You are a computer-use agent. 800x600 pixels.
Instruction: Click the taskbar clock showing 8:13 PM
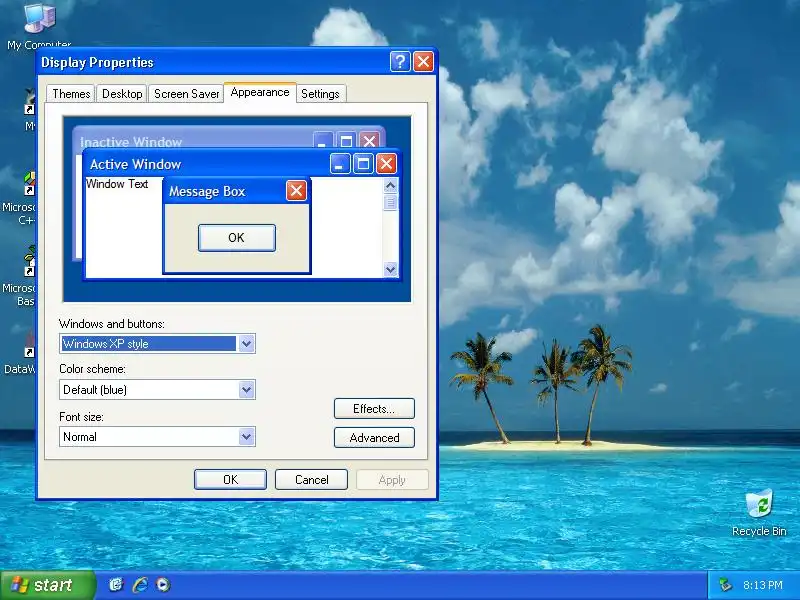pos(762,585)
